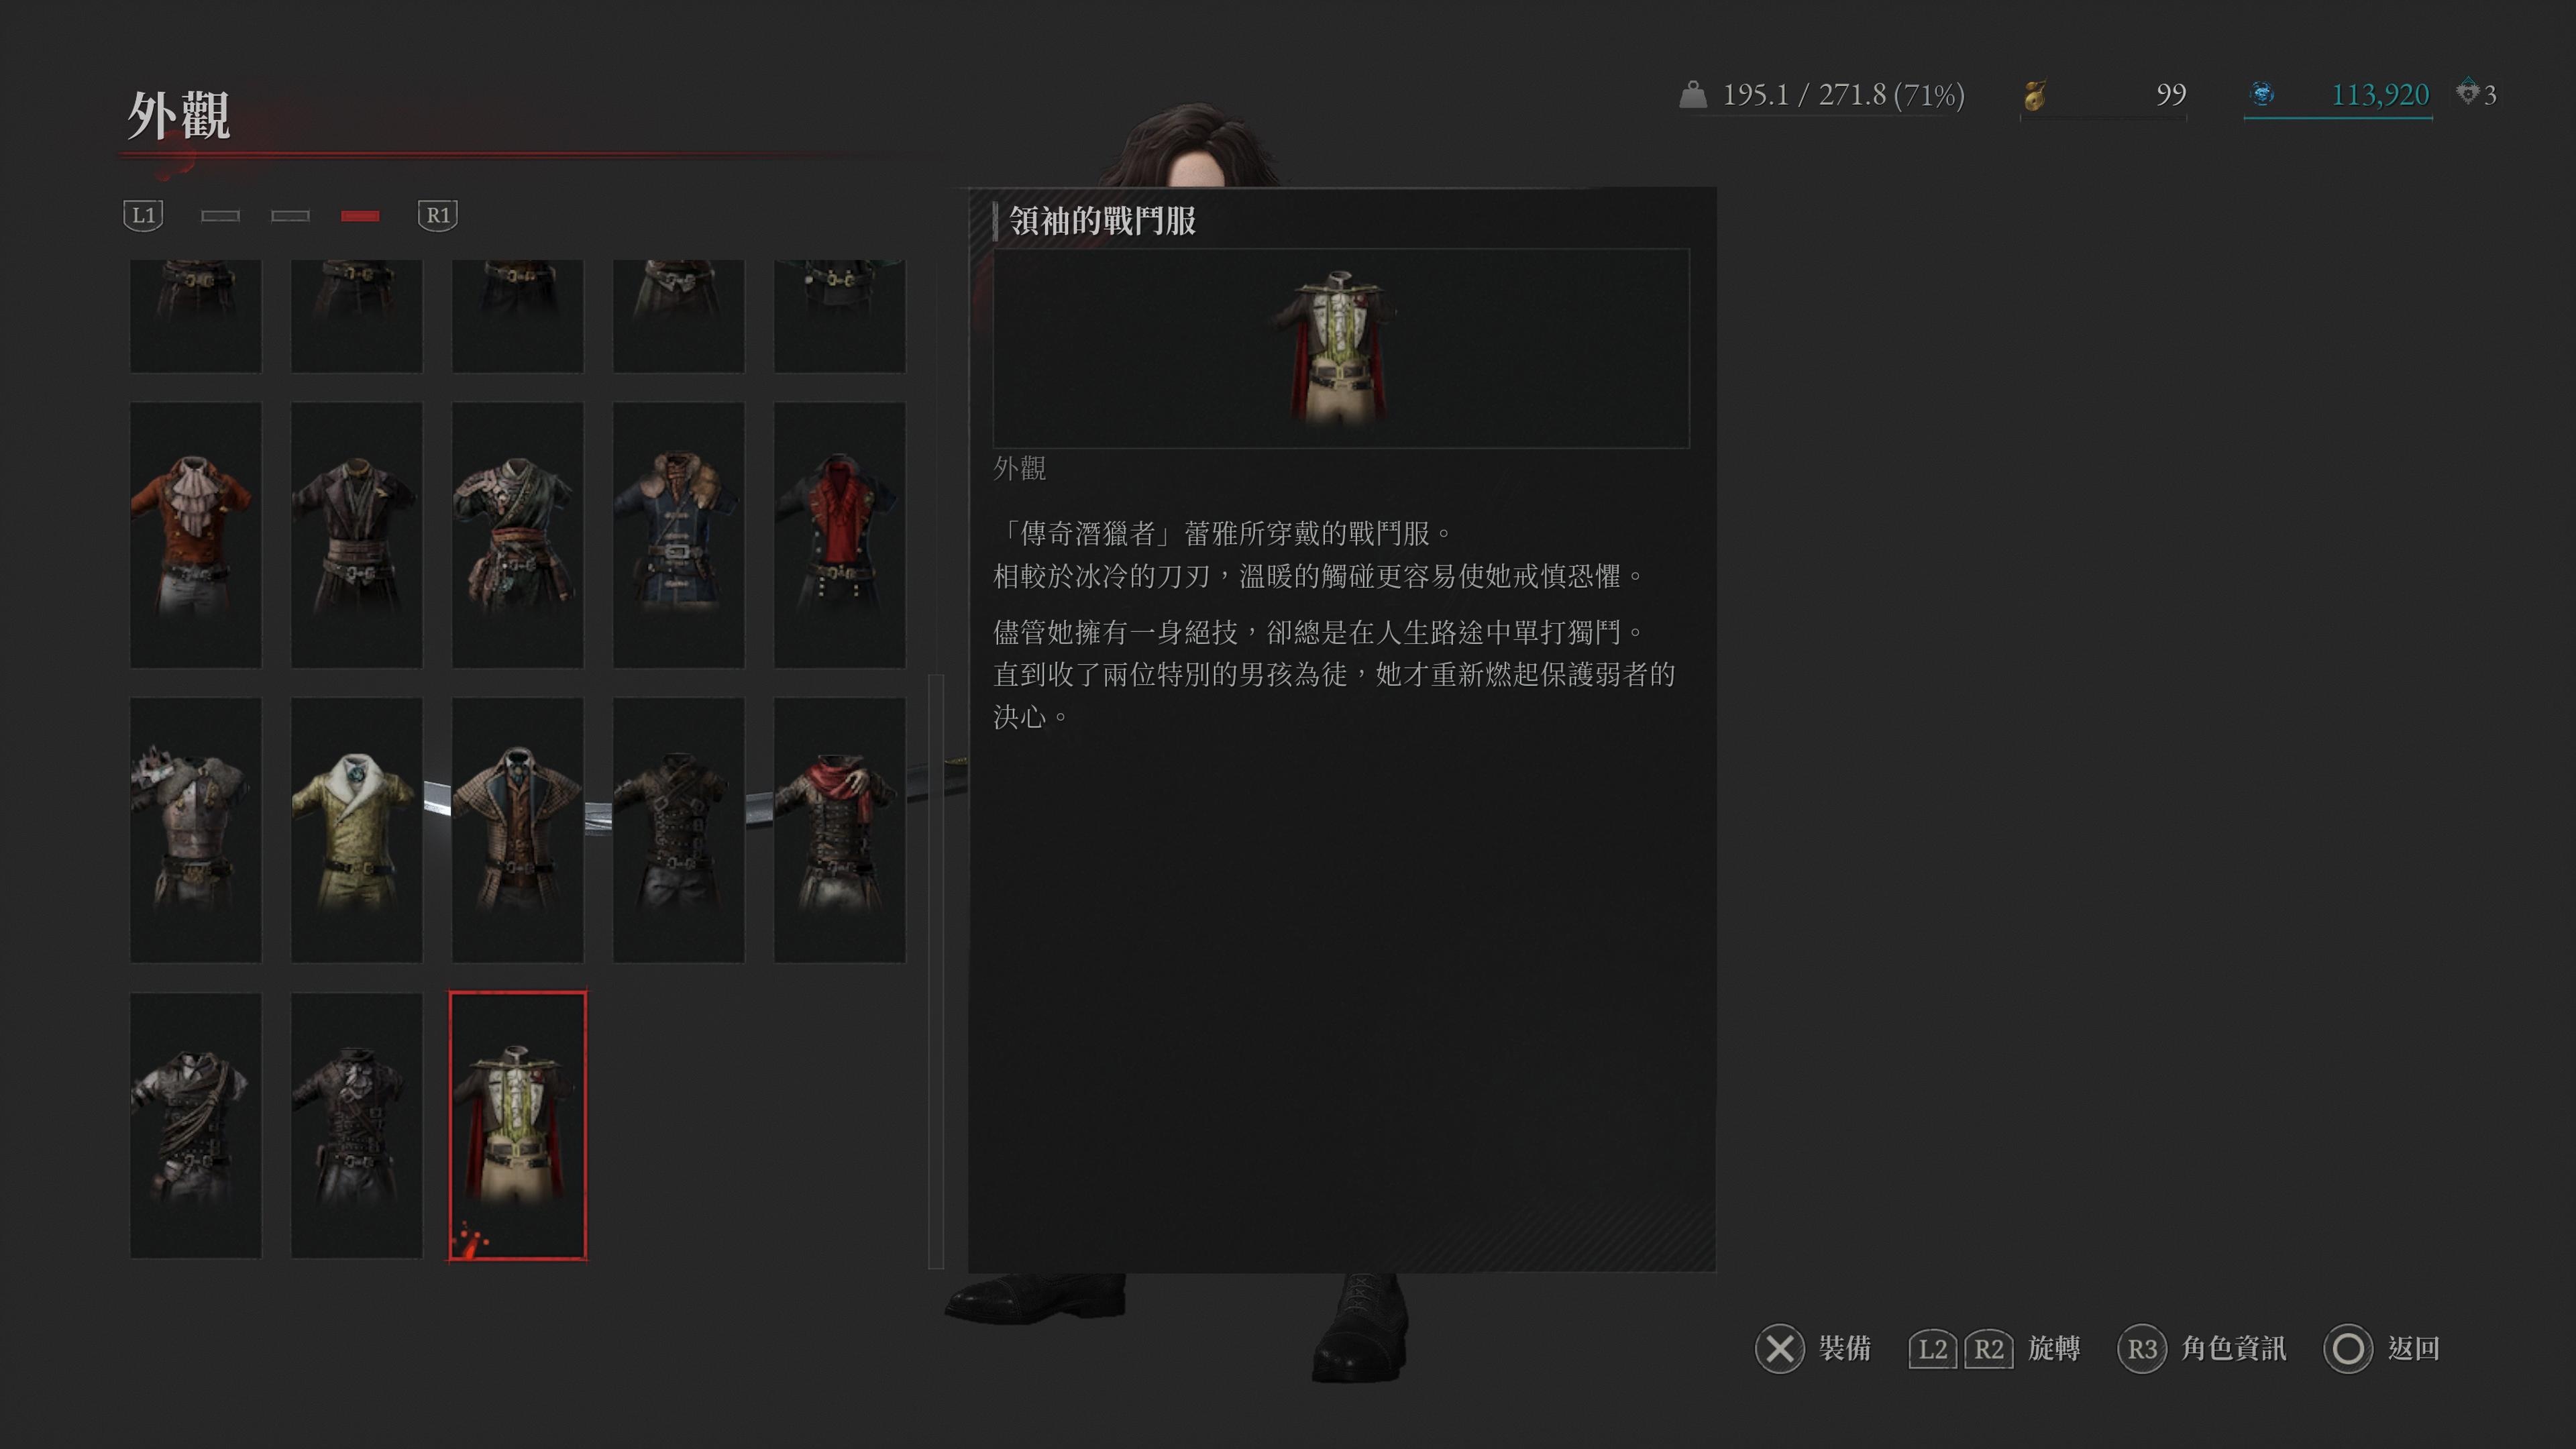Screen dimensions: 2576x1449
Task: Click the L2 rotate button icon
Action: pyautogui.click(x=1932, y=1349)
